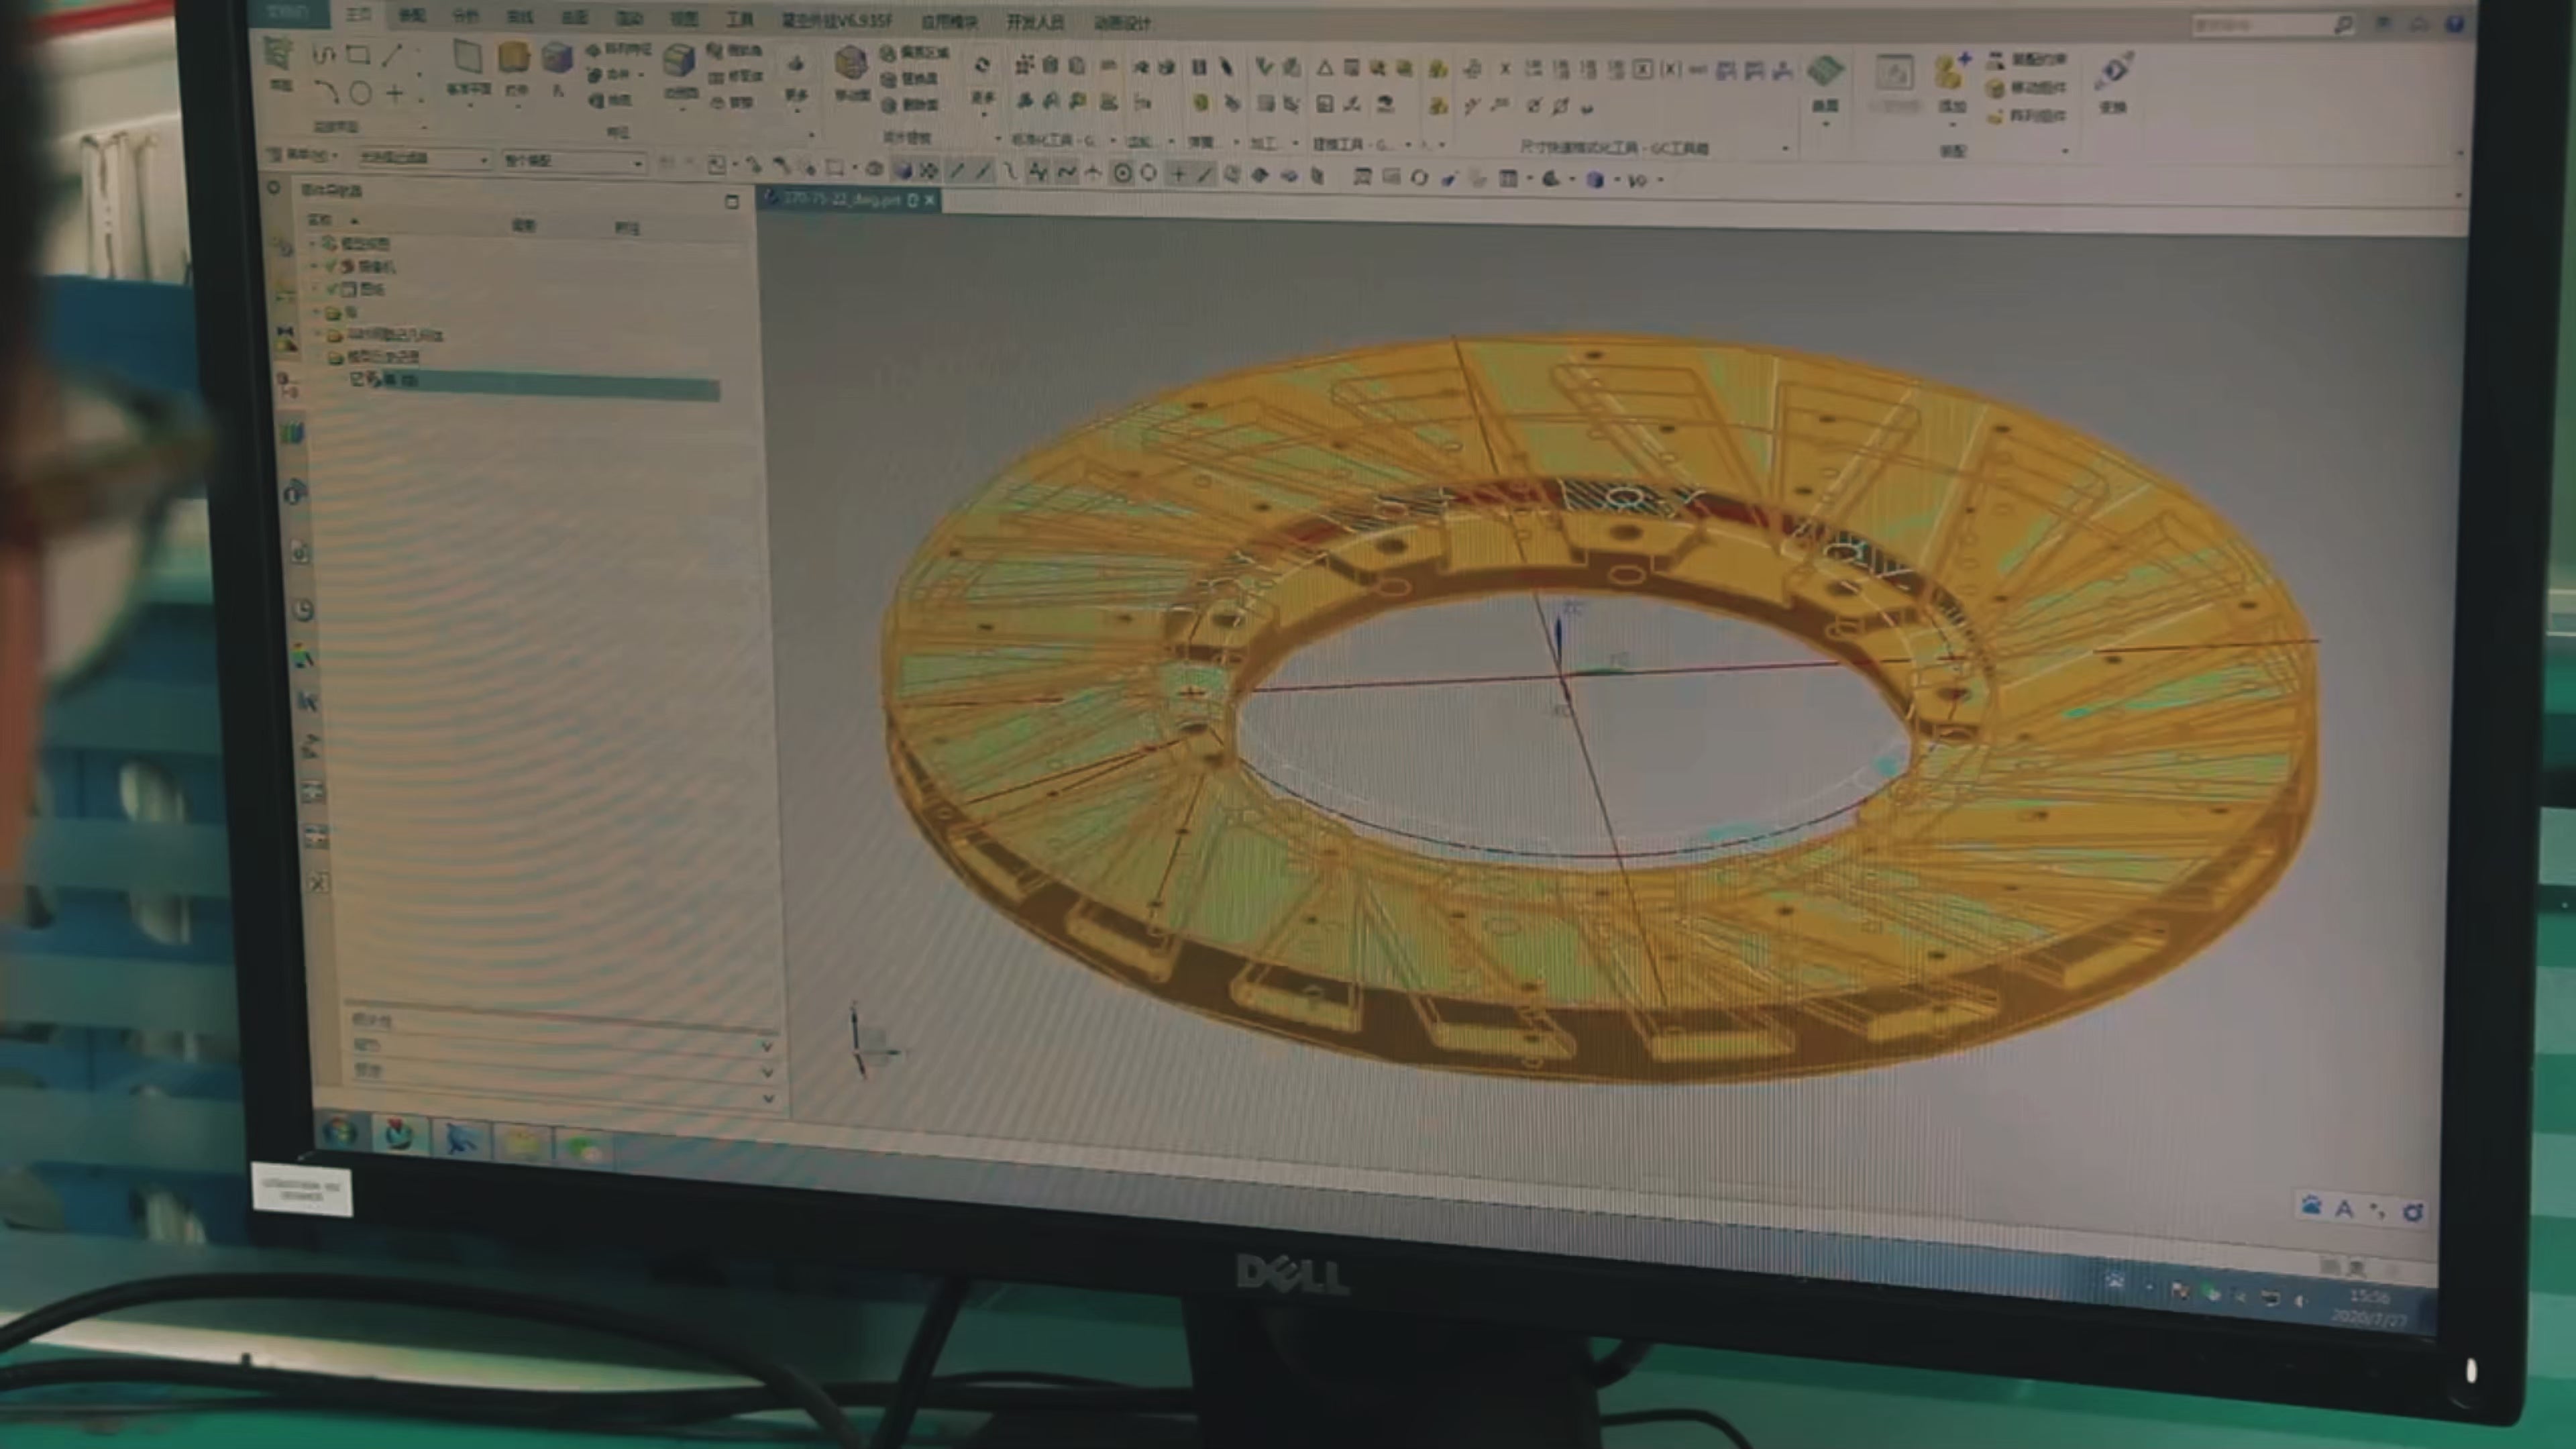Viewport: 2576px width, 1449px height.
Task: Click the gear settings icon of navigator panel
Action: [x=274, y=188]
